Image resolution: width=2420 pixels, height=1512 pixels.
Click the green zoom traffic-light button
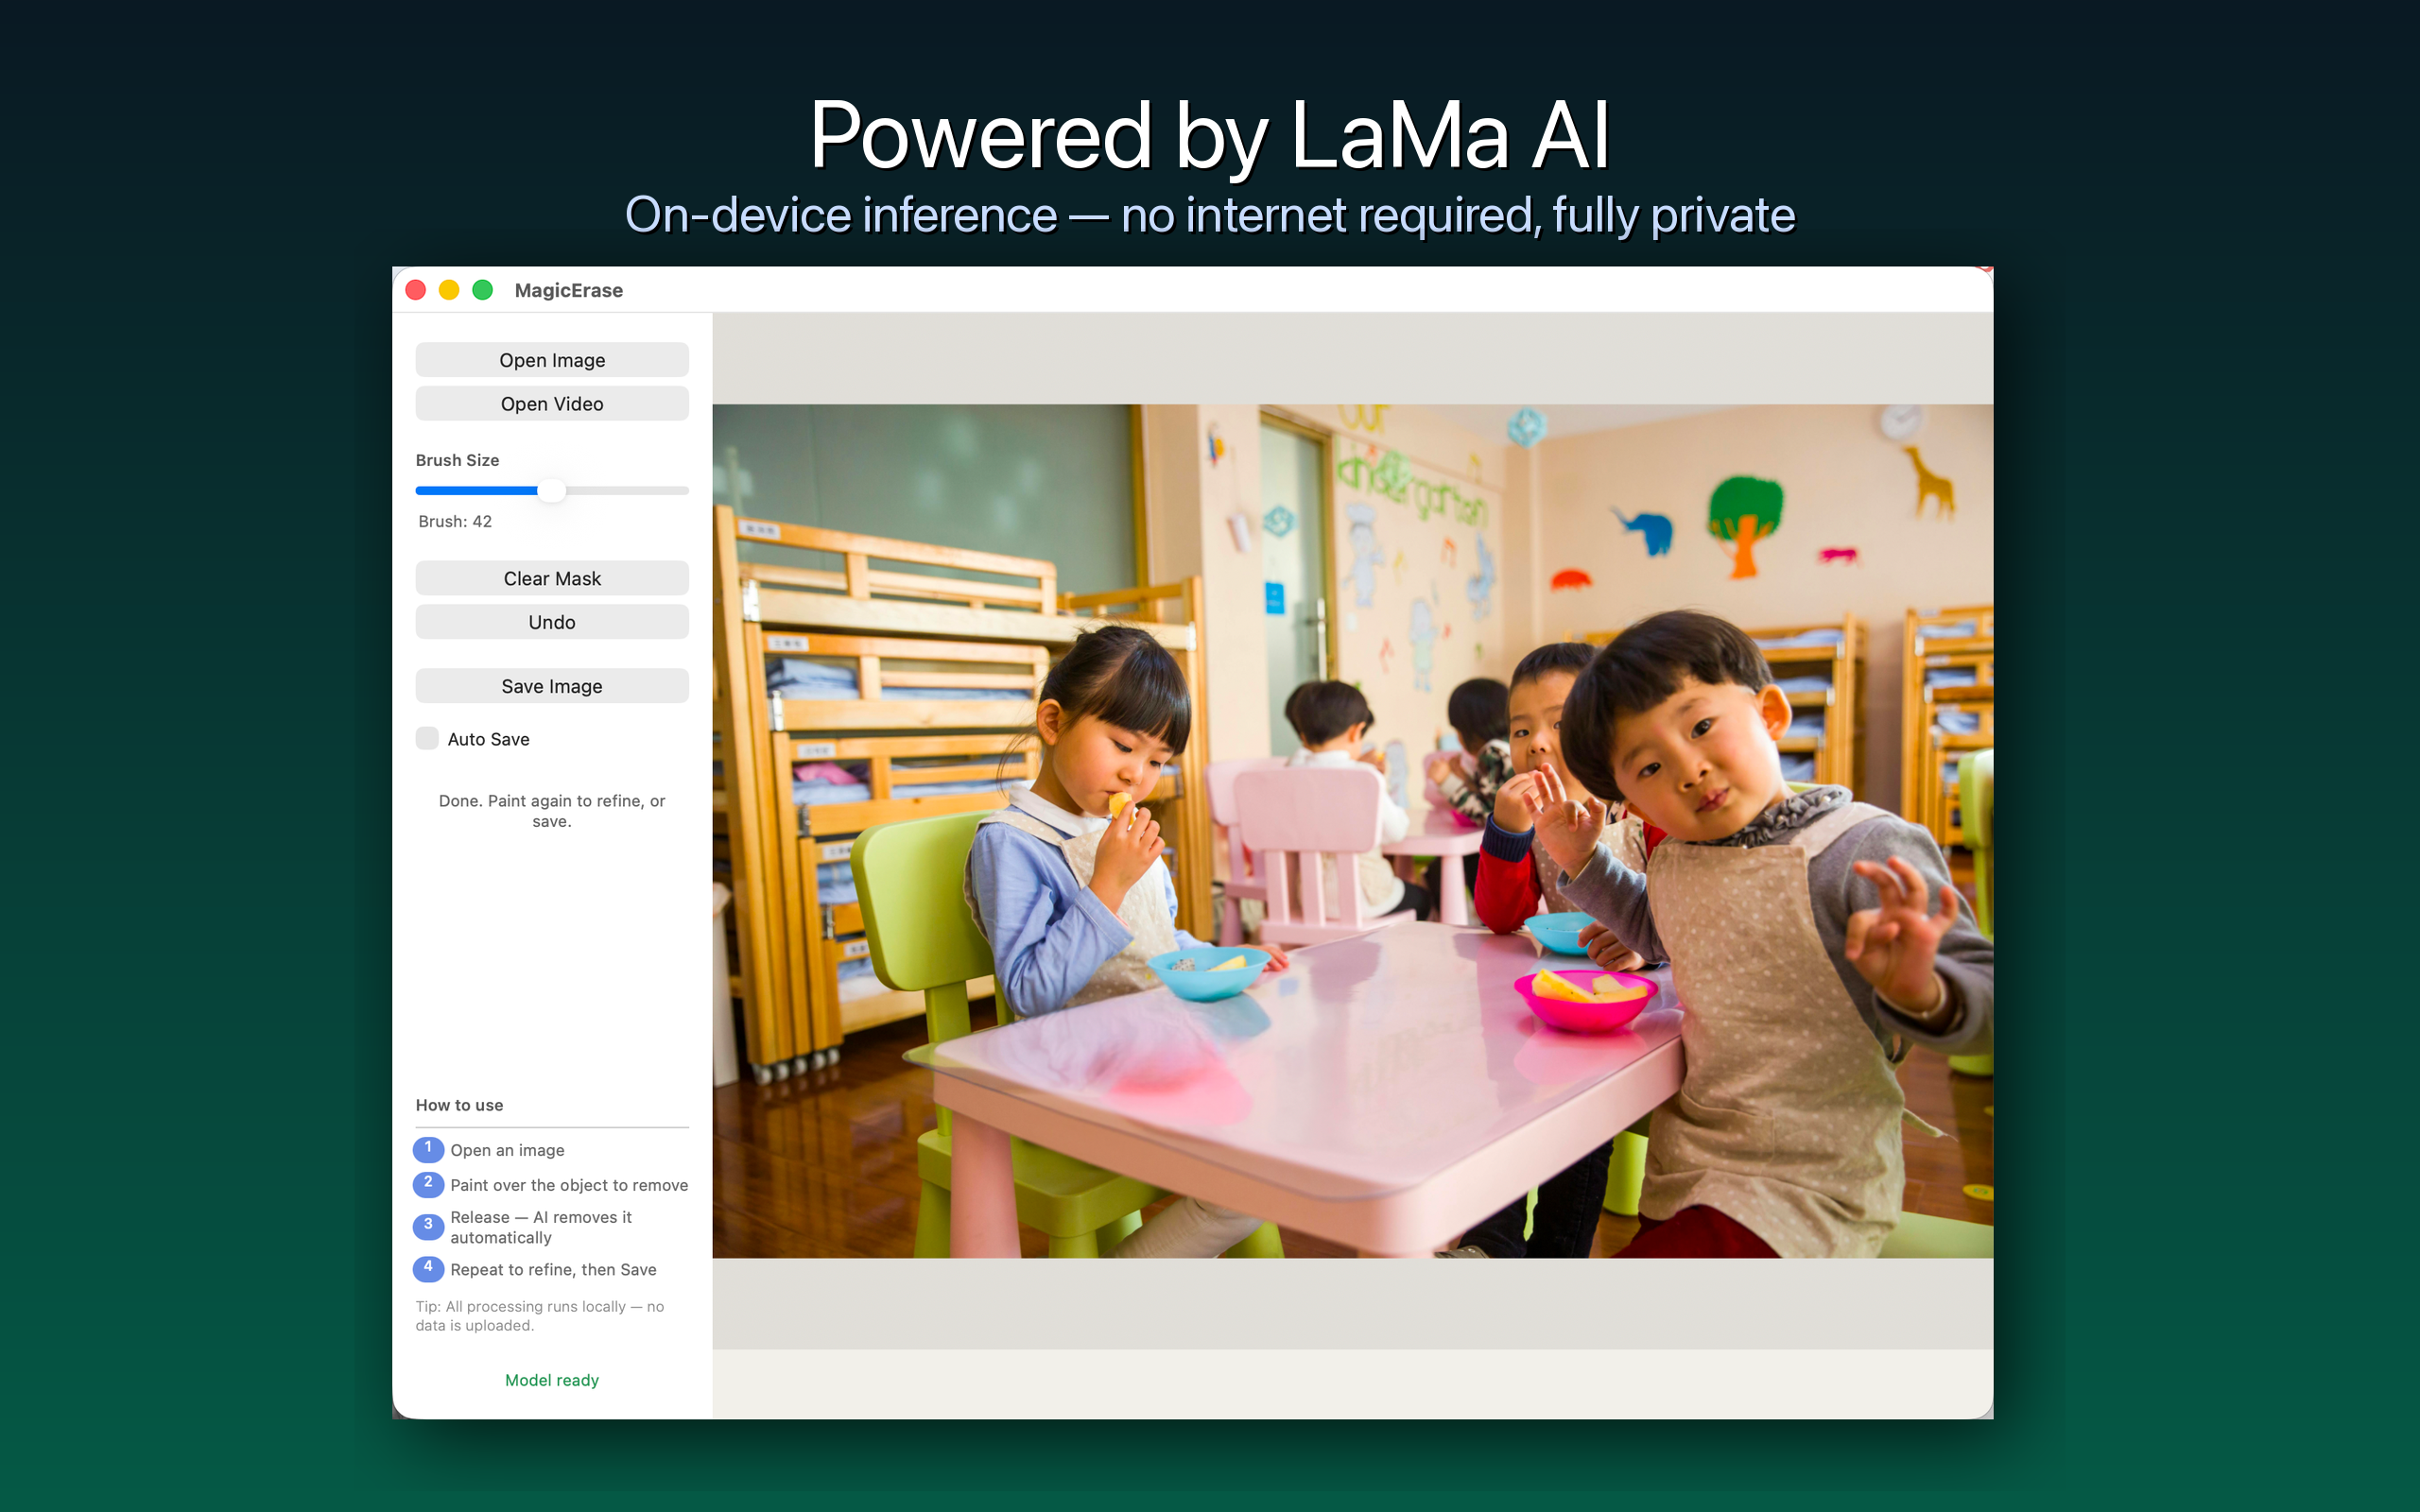coord(483,289)
